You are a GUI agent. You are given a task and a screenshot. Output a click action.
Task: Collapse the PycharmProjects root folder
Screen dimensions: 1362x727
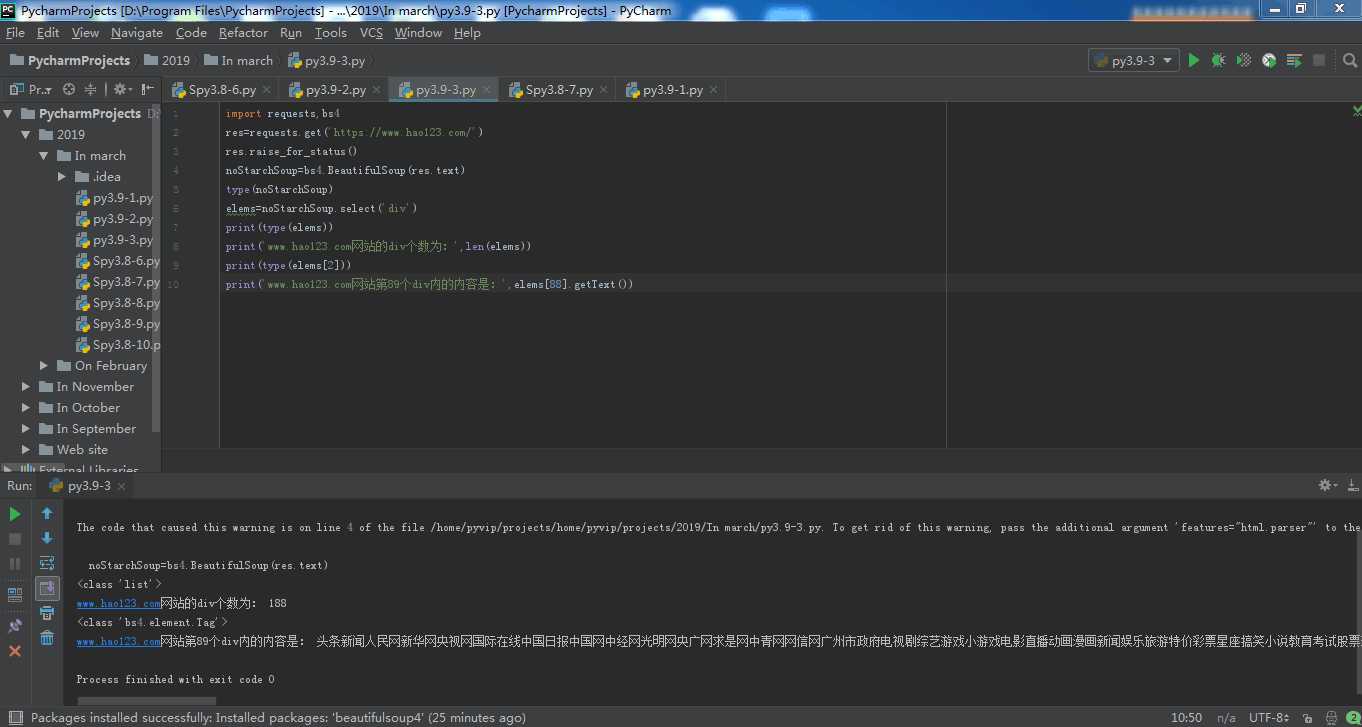coord(9,114)
